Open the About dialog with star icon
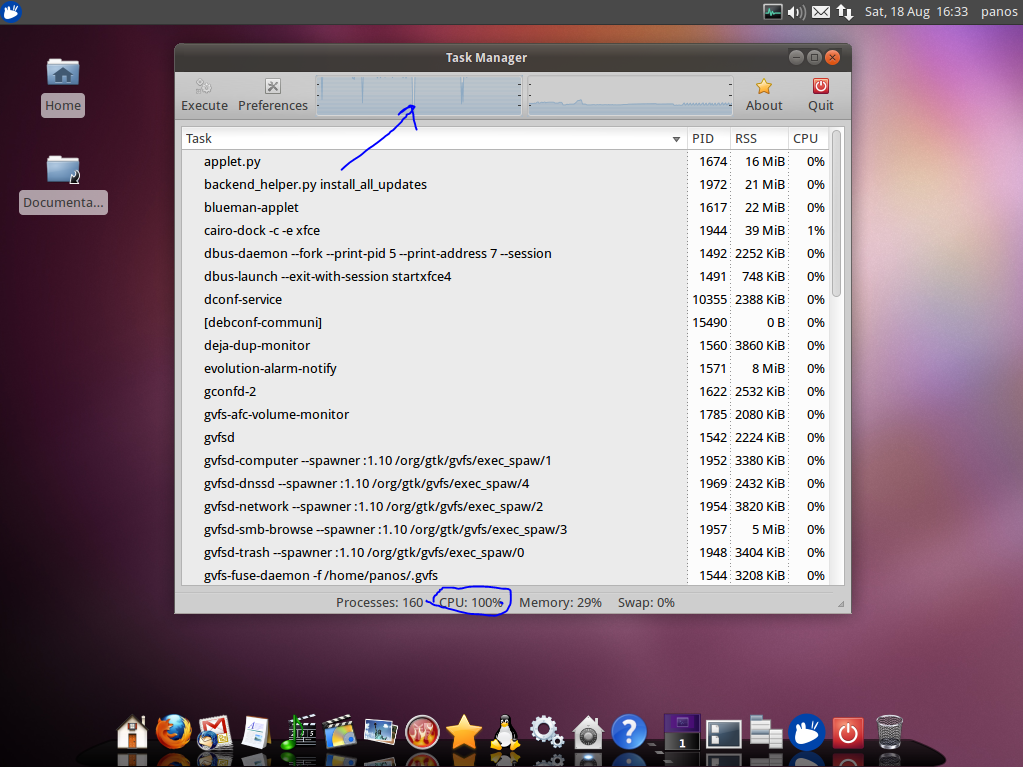1023x767 pixels. point(764,95)
